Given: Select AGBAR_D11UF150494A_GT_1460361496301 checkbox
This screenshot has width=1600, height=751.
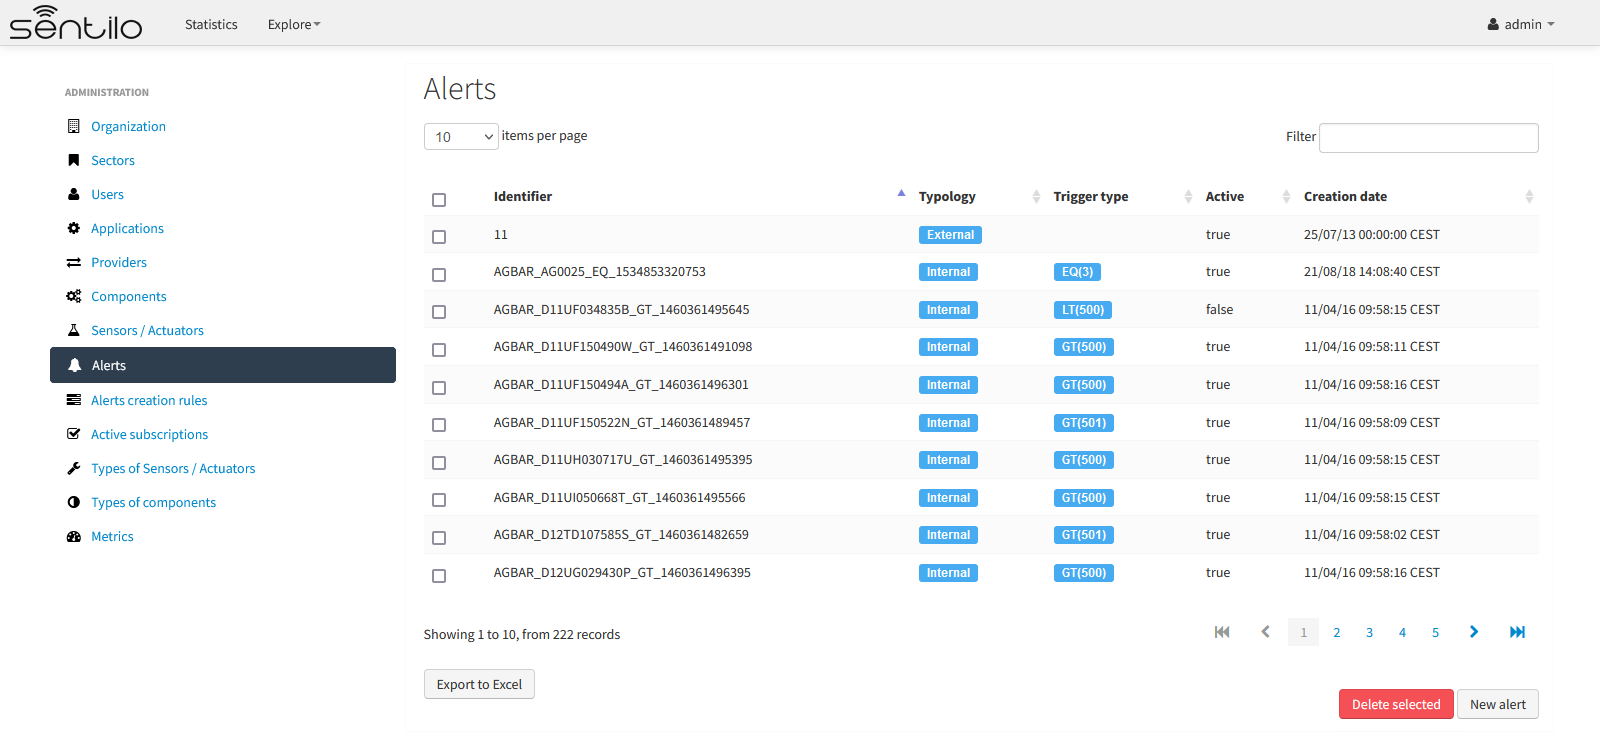Looking at the screenshot, I should pyautogui.click(x=439, y=388).
